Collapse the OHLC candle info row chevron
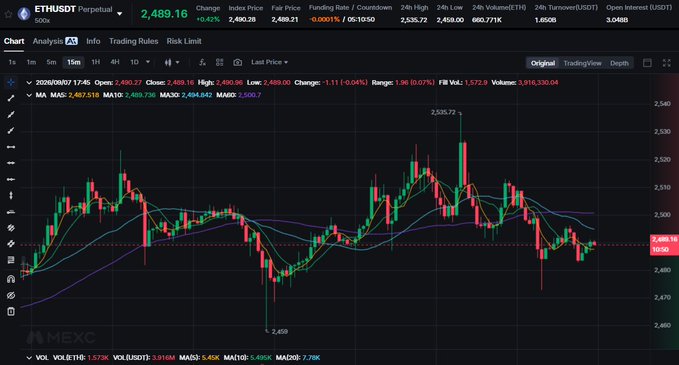 (x=29, y=83)
